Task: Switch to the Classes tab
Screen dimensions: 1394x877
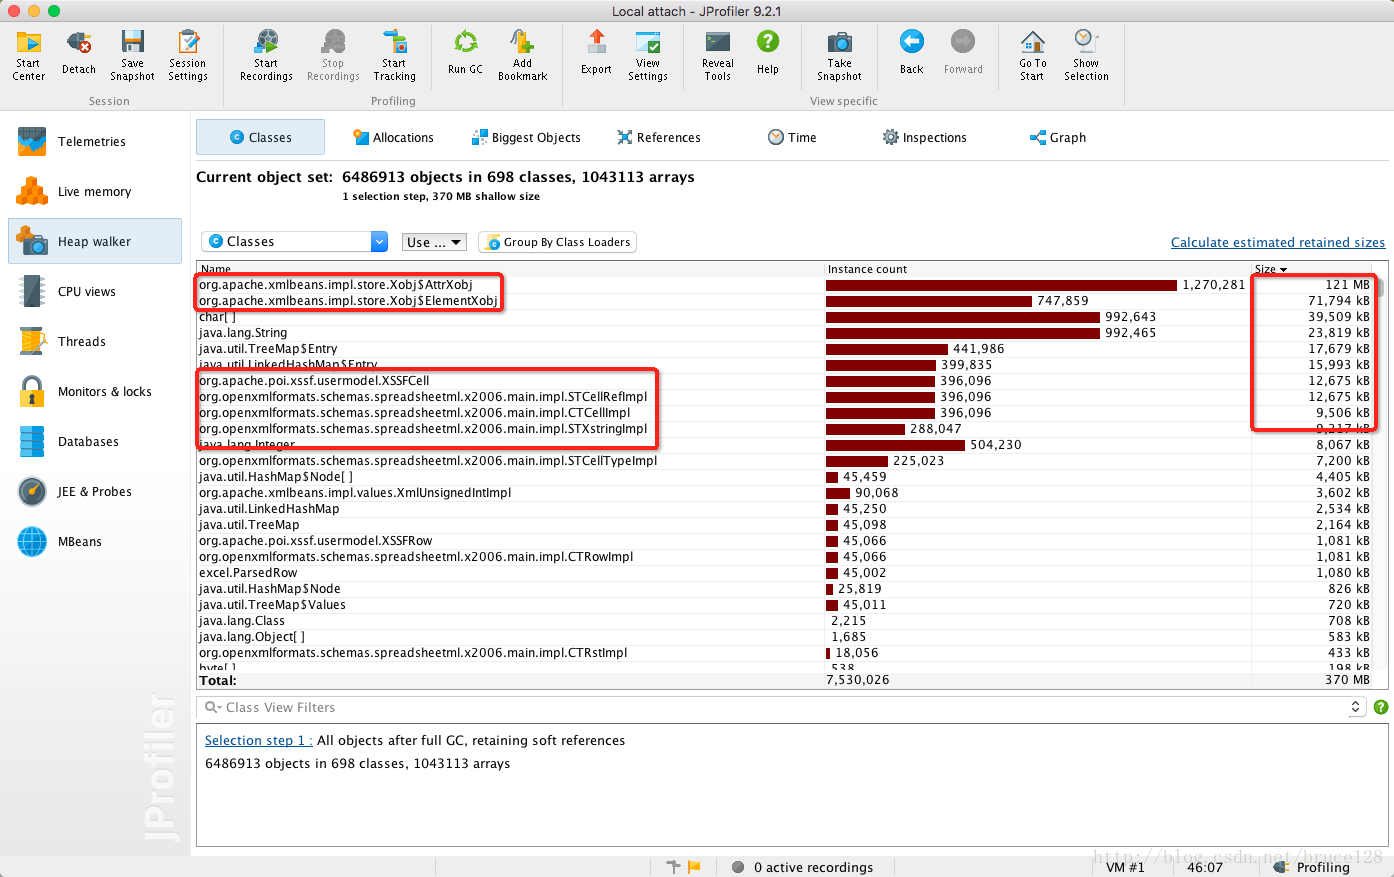Action: tap(260, 137)
